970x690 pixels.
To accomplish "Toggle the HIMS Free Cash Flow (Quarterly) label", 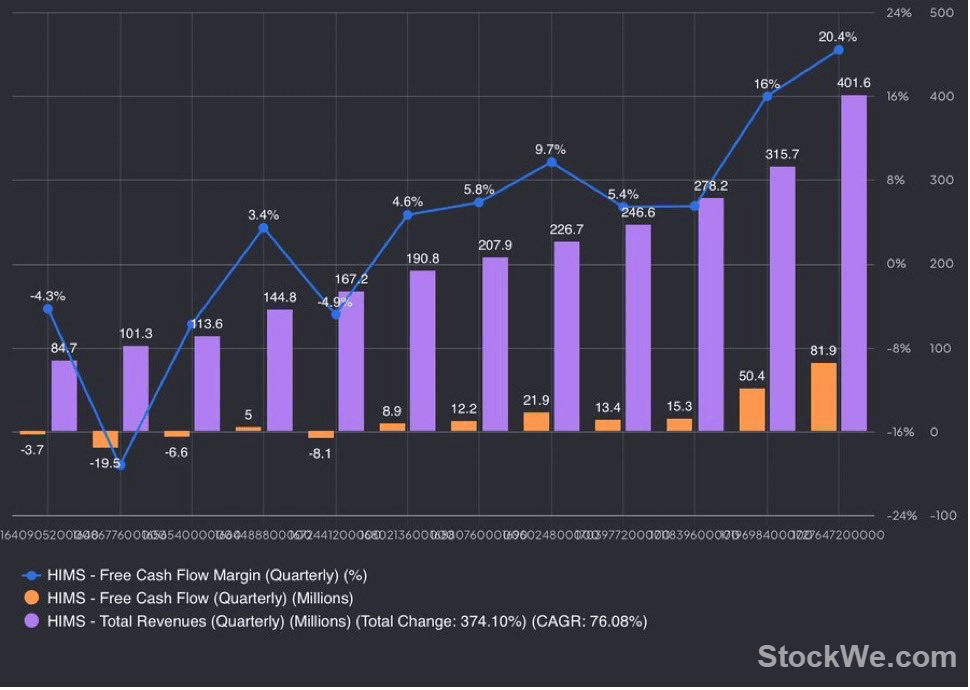I will (x=200, y=598).
